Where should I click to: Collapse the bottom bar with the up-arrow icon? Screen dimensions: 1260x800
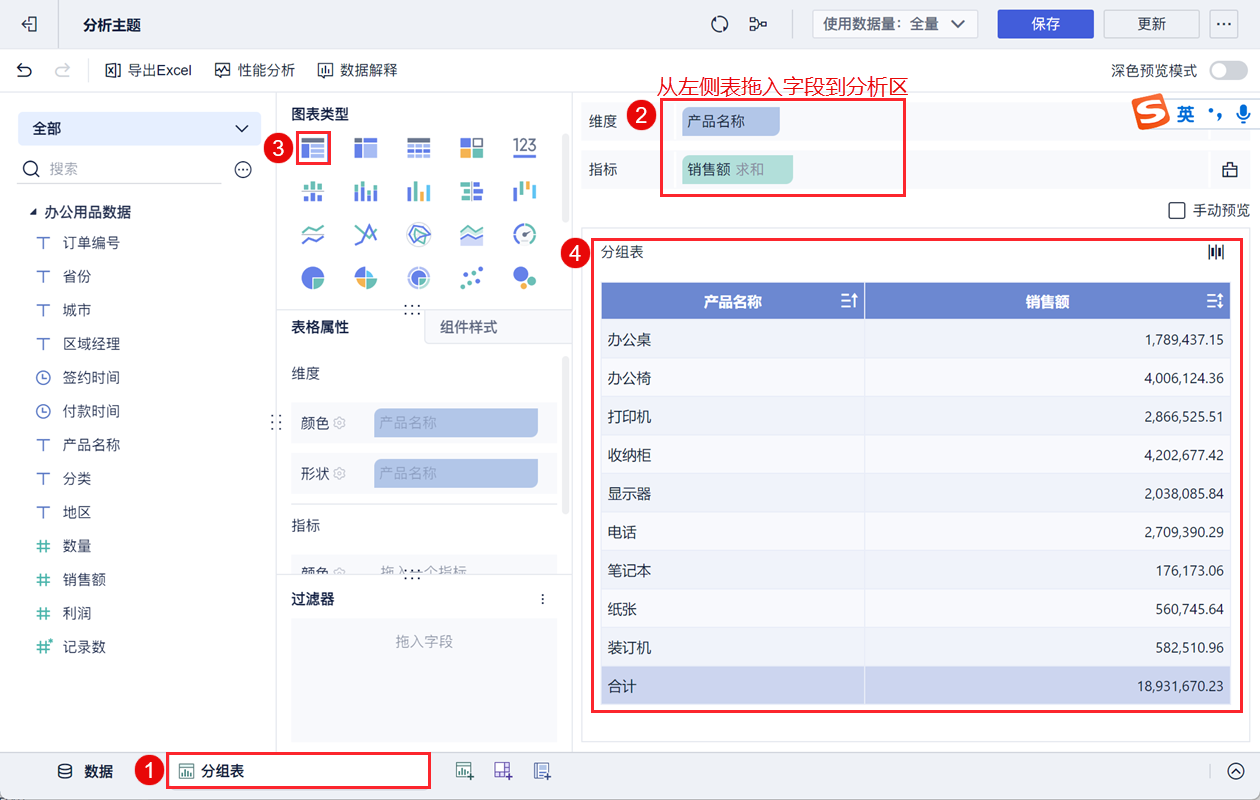(1236, 771)
